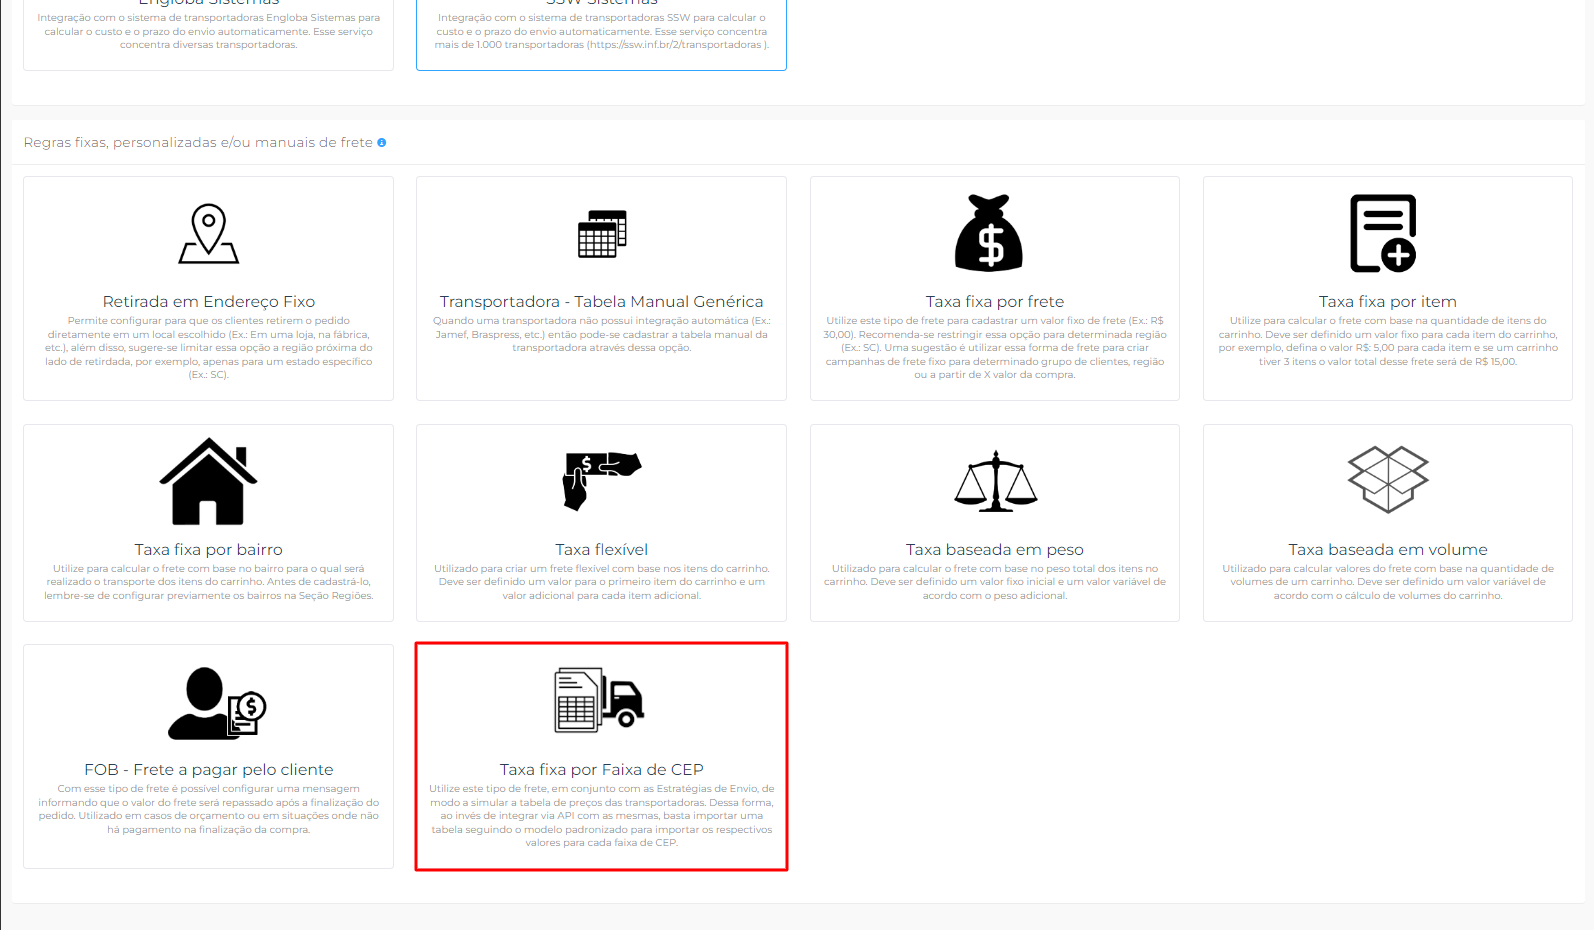This screenshot has height=930, width=1594.
Task: Click description text under Retirada em Endereço Fixo
Action: 209,348
